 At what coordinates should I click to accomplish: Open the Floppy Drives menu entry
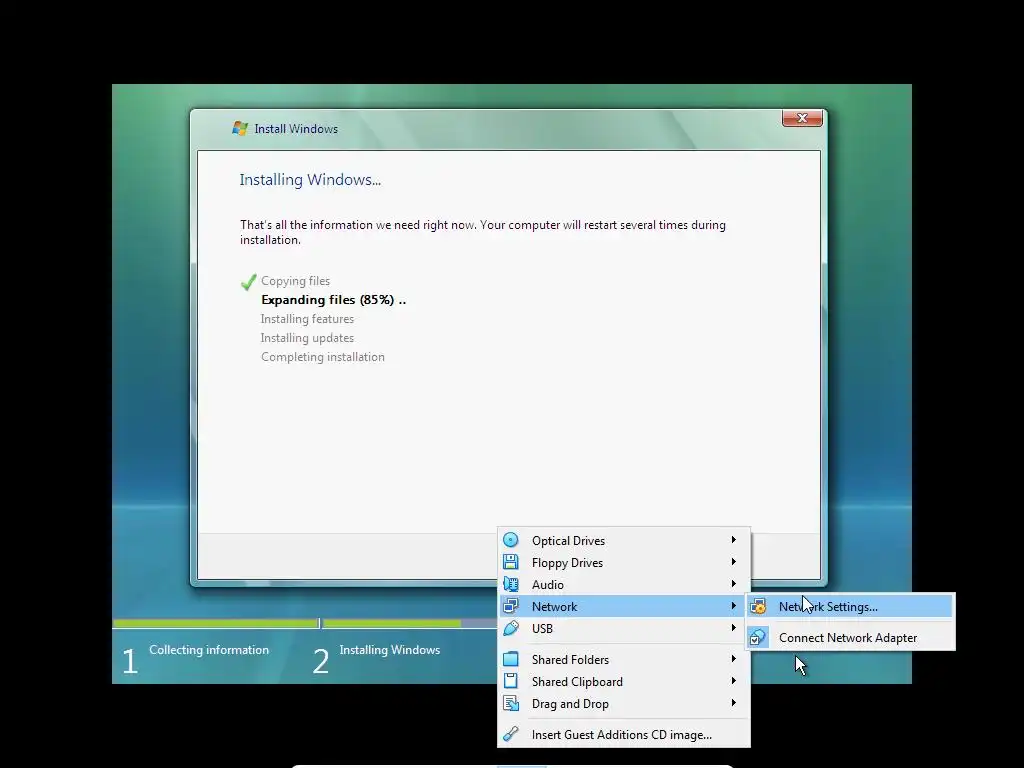click(624, 562)
